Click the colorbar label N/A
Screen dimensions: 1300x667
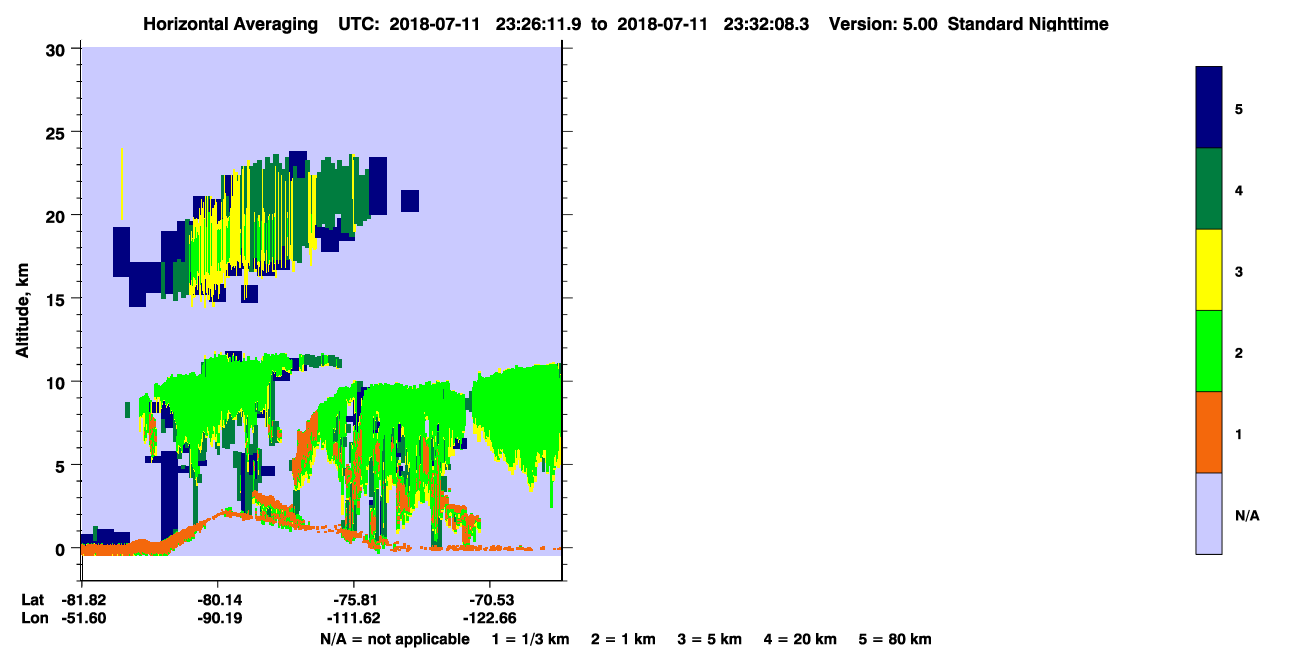(x=1247, y=516)
